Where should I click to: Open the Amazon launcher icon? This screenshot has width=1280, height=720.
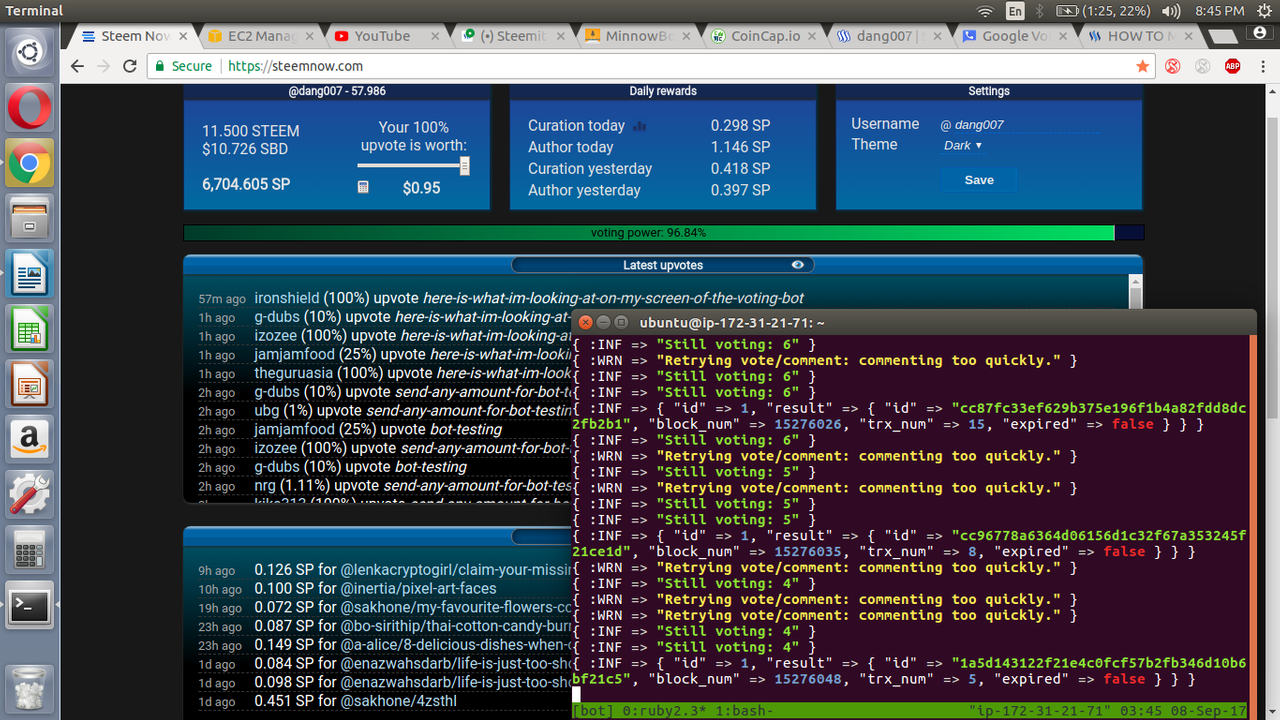[30, 439]
